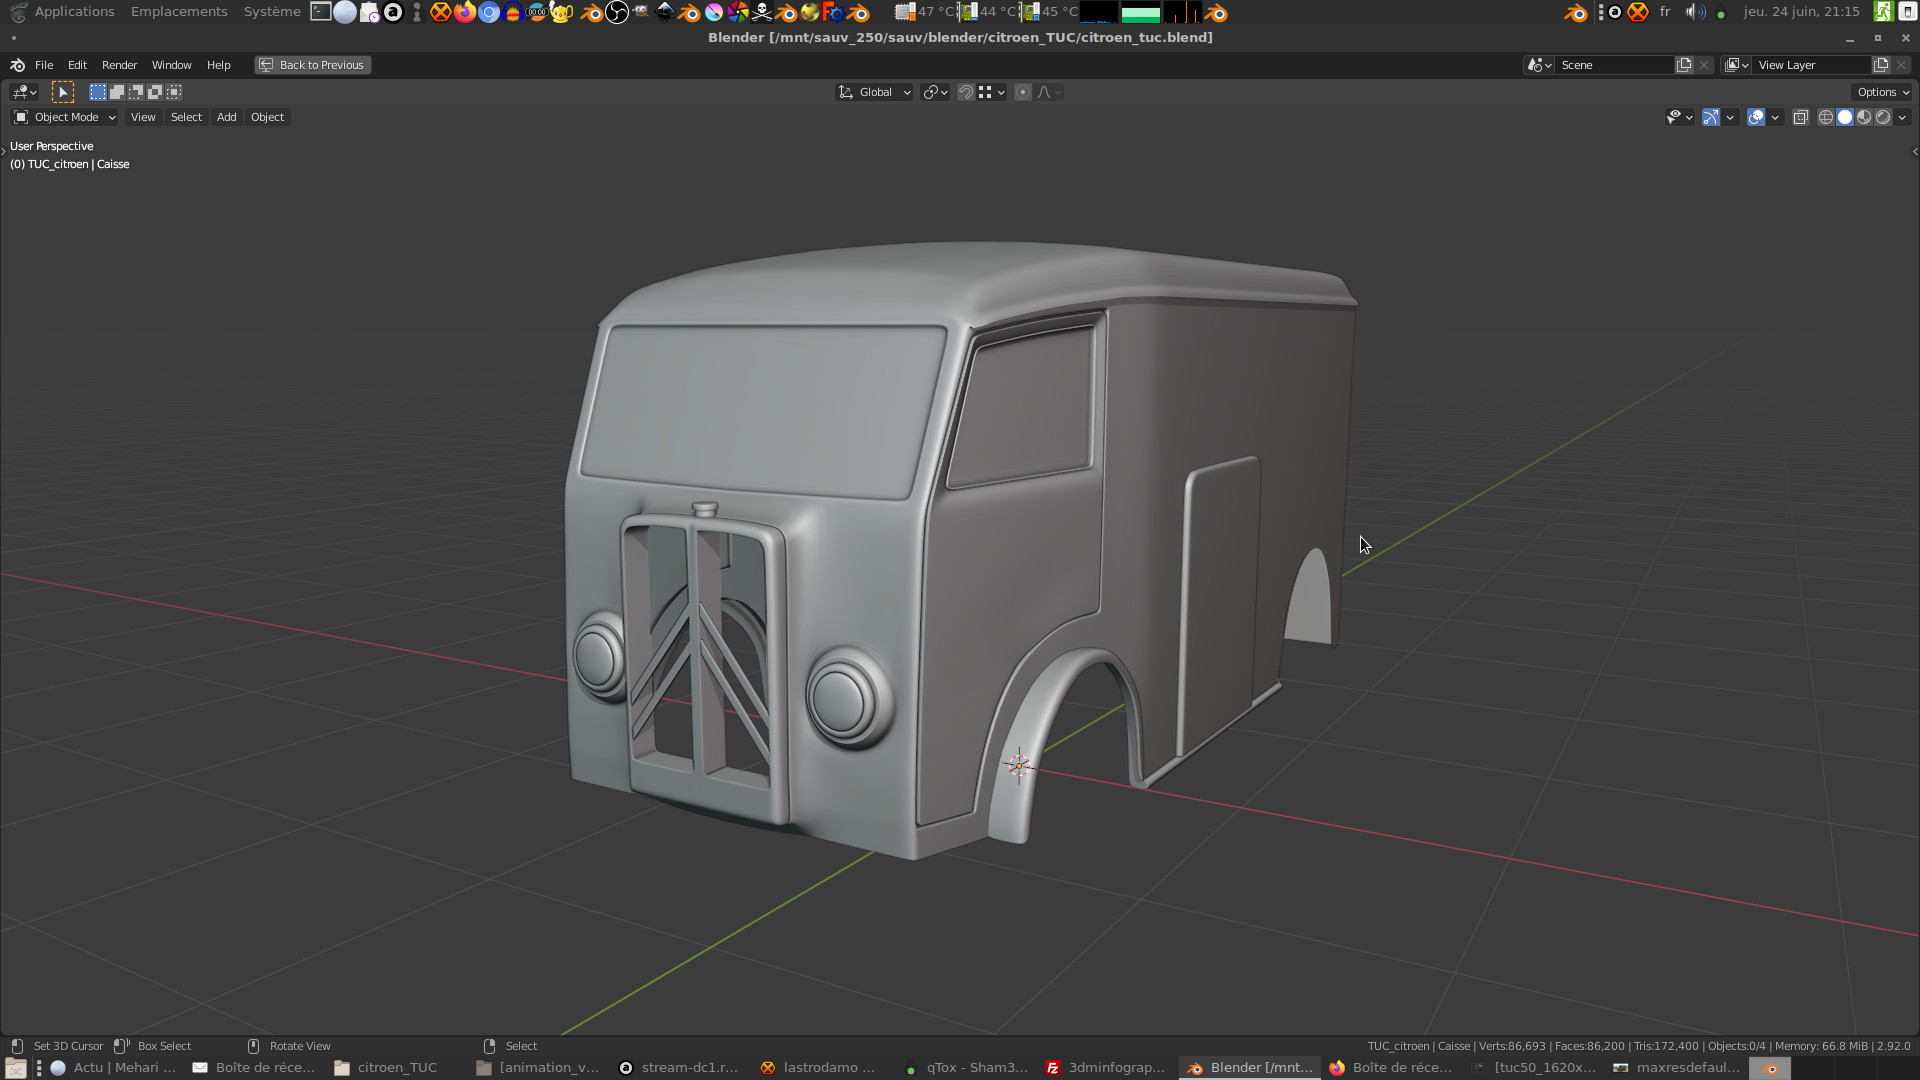This screenshot has width=1920, height=1080.
Task: Open the viewport Add menu
Action: tap(227, 117)
